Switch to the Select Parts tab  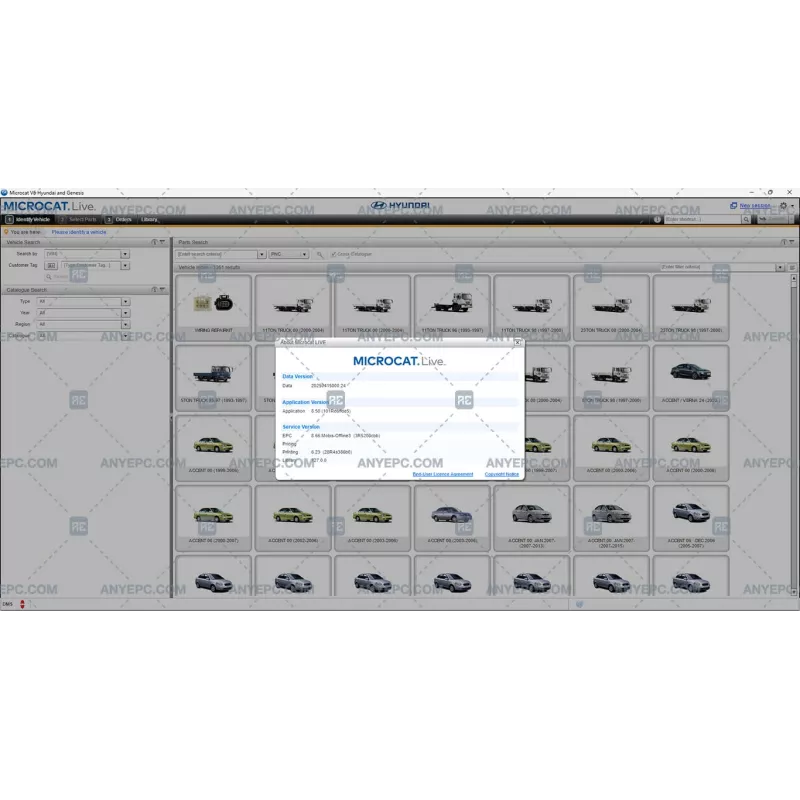(x=78, y=219)
